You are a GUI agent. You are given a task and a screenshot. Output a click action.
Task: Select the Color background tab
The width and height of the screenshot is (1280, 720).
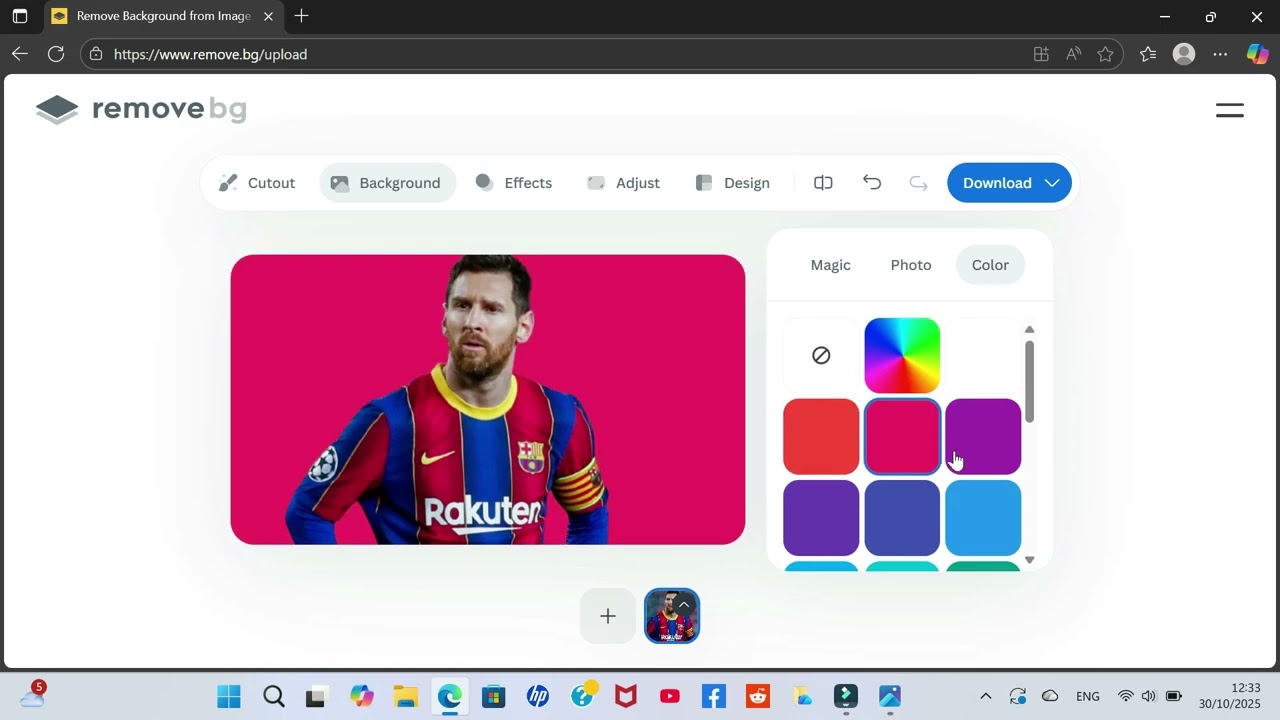tap(990, 265)
